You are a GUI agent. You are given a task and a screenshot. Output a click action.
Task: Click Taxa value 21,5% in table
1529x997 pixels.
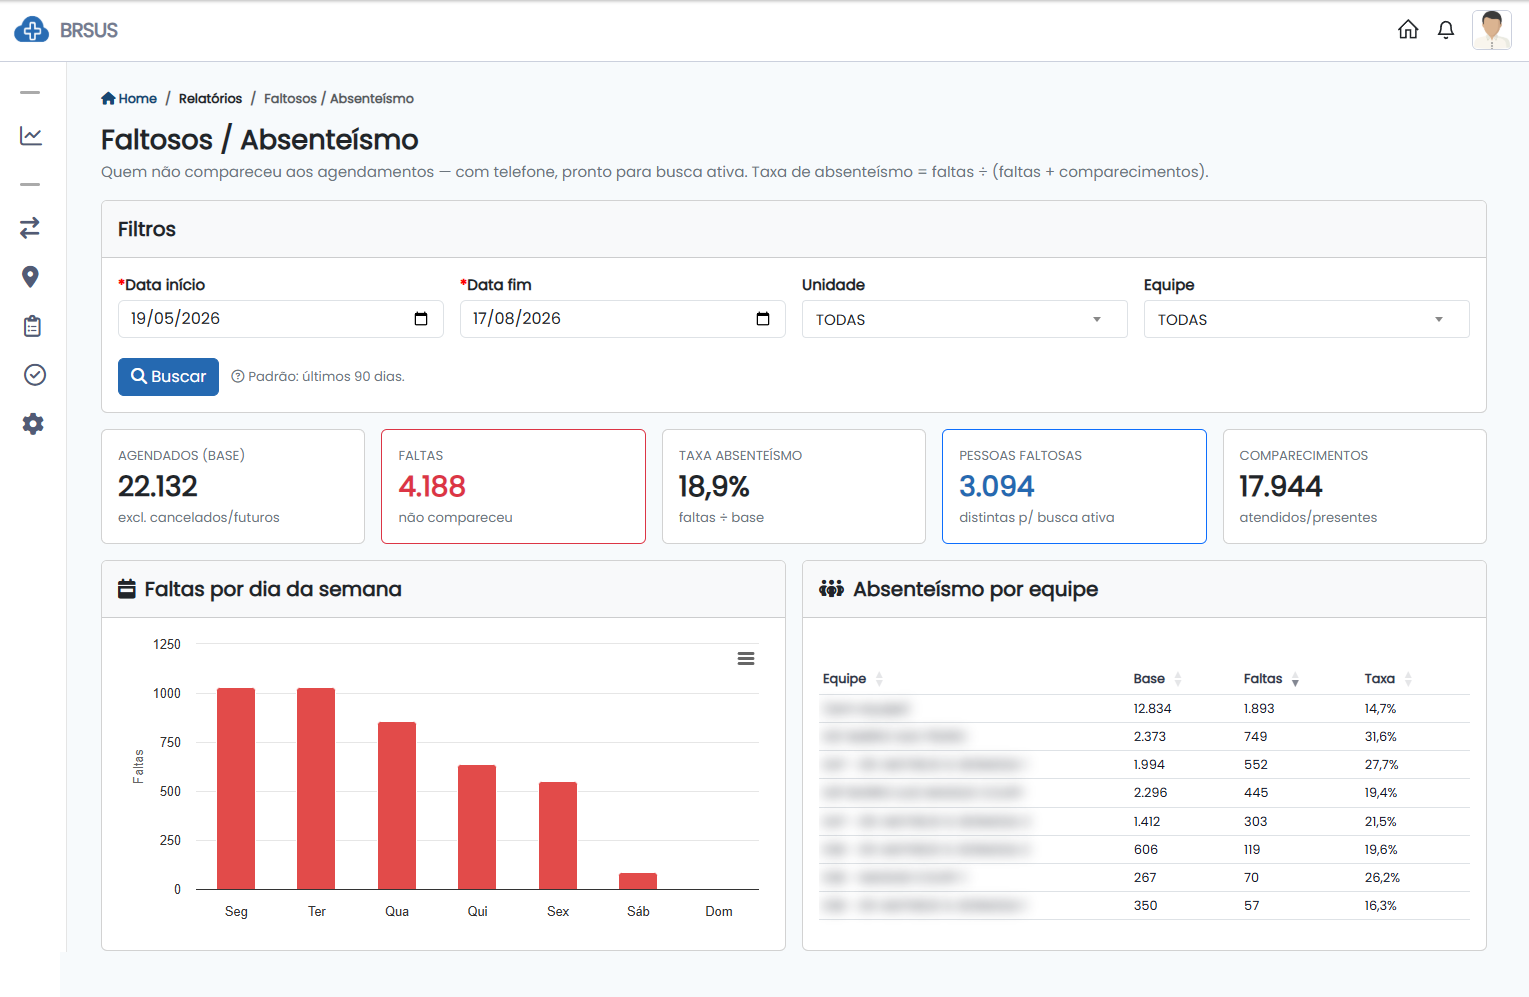pyautogui.click(x=1380, y=821)
